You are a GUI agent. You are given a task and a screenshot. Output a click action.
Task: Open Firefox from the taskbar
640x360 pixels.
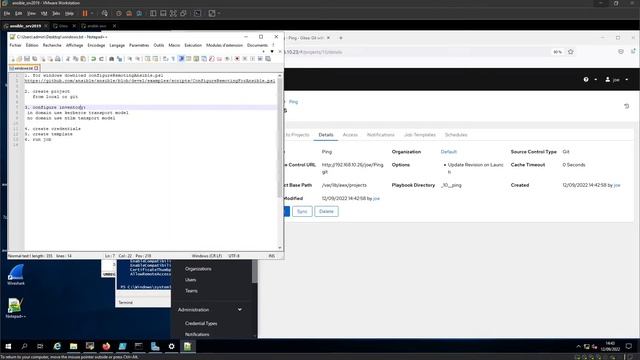pos(106,346)
